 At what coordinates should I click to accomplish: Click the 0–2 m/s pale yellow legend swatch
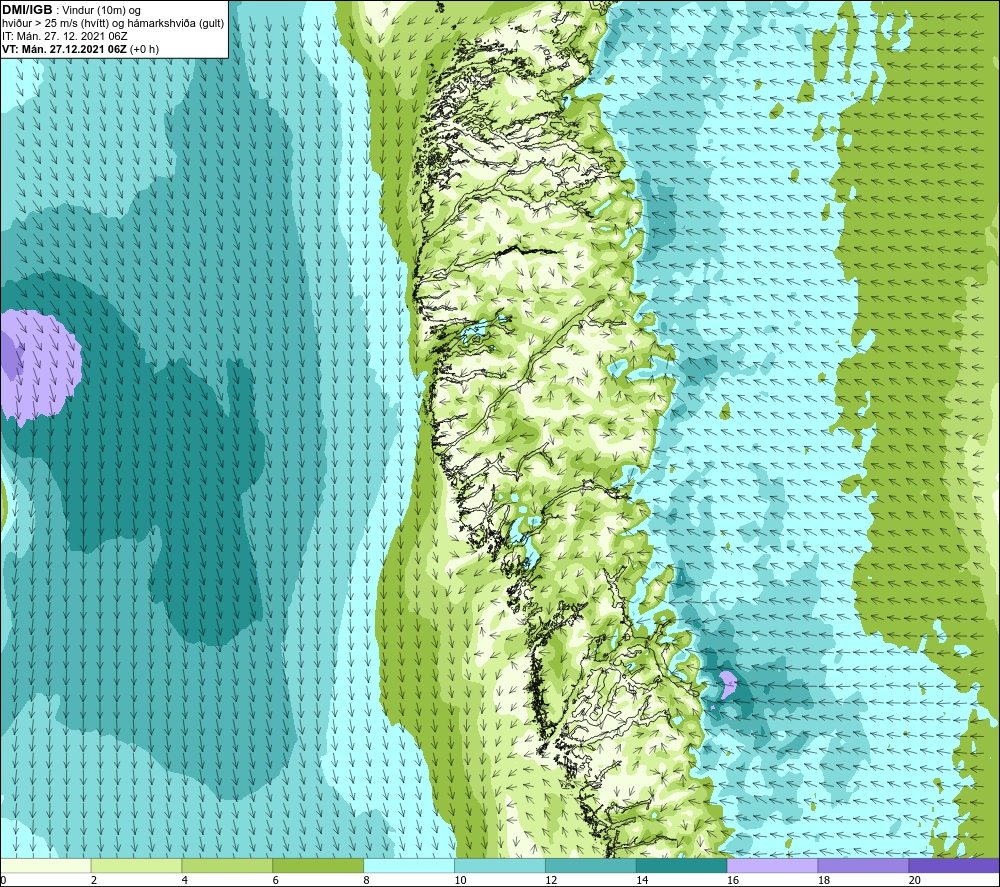[45, 865]
